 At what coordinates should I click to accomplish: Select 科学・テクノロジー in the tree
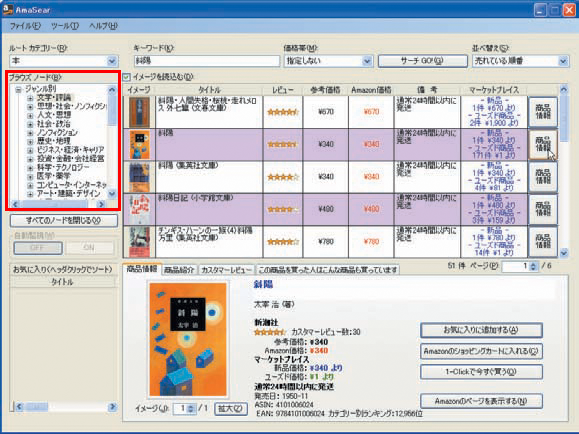[x=63, y=168]
